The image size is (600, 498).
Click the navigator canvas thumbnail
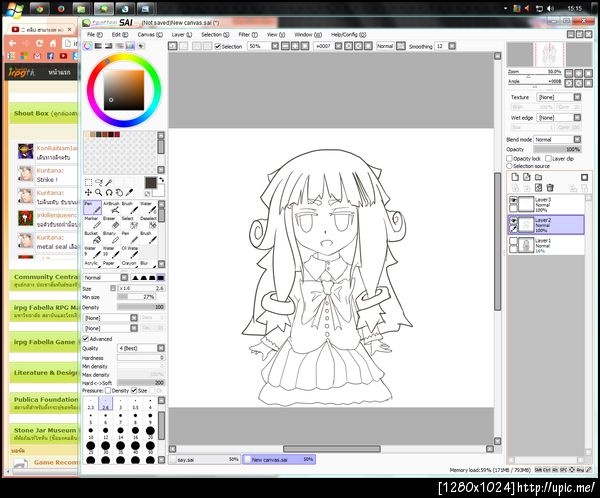click(x=549, y=54)
